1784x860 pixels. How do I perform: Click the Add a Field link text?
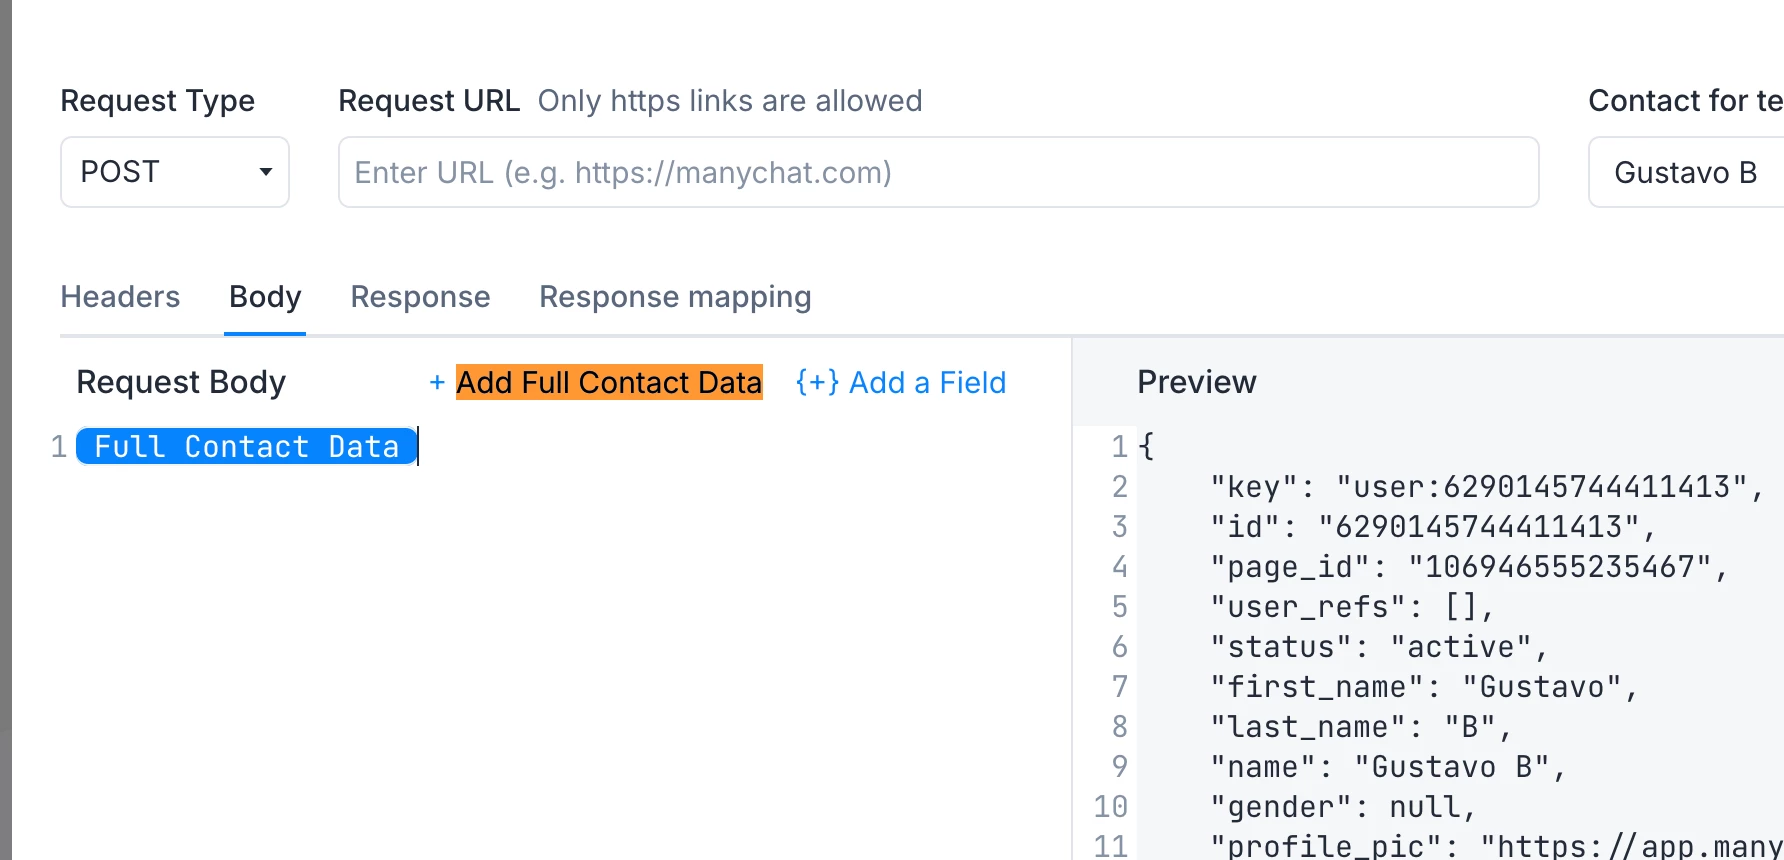coord(927,382)
